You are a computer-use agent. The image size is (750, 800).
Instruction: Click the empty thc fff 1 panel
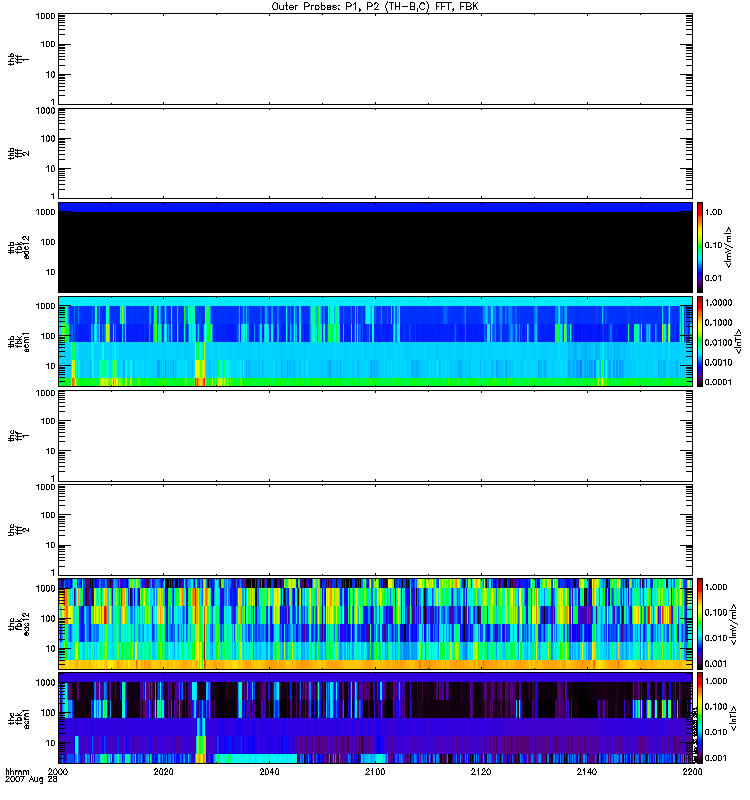(x=376, y=435)
